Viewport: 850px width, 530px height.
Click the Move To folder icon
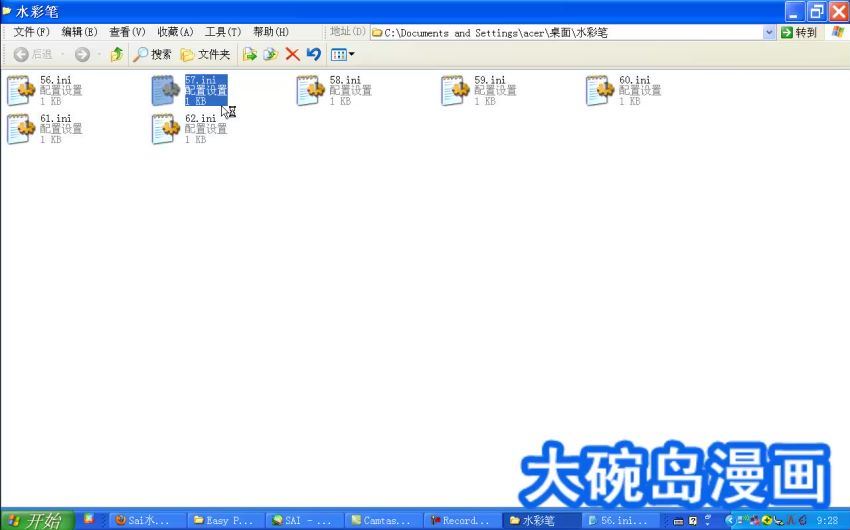pos(250,55)
